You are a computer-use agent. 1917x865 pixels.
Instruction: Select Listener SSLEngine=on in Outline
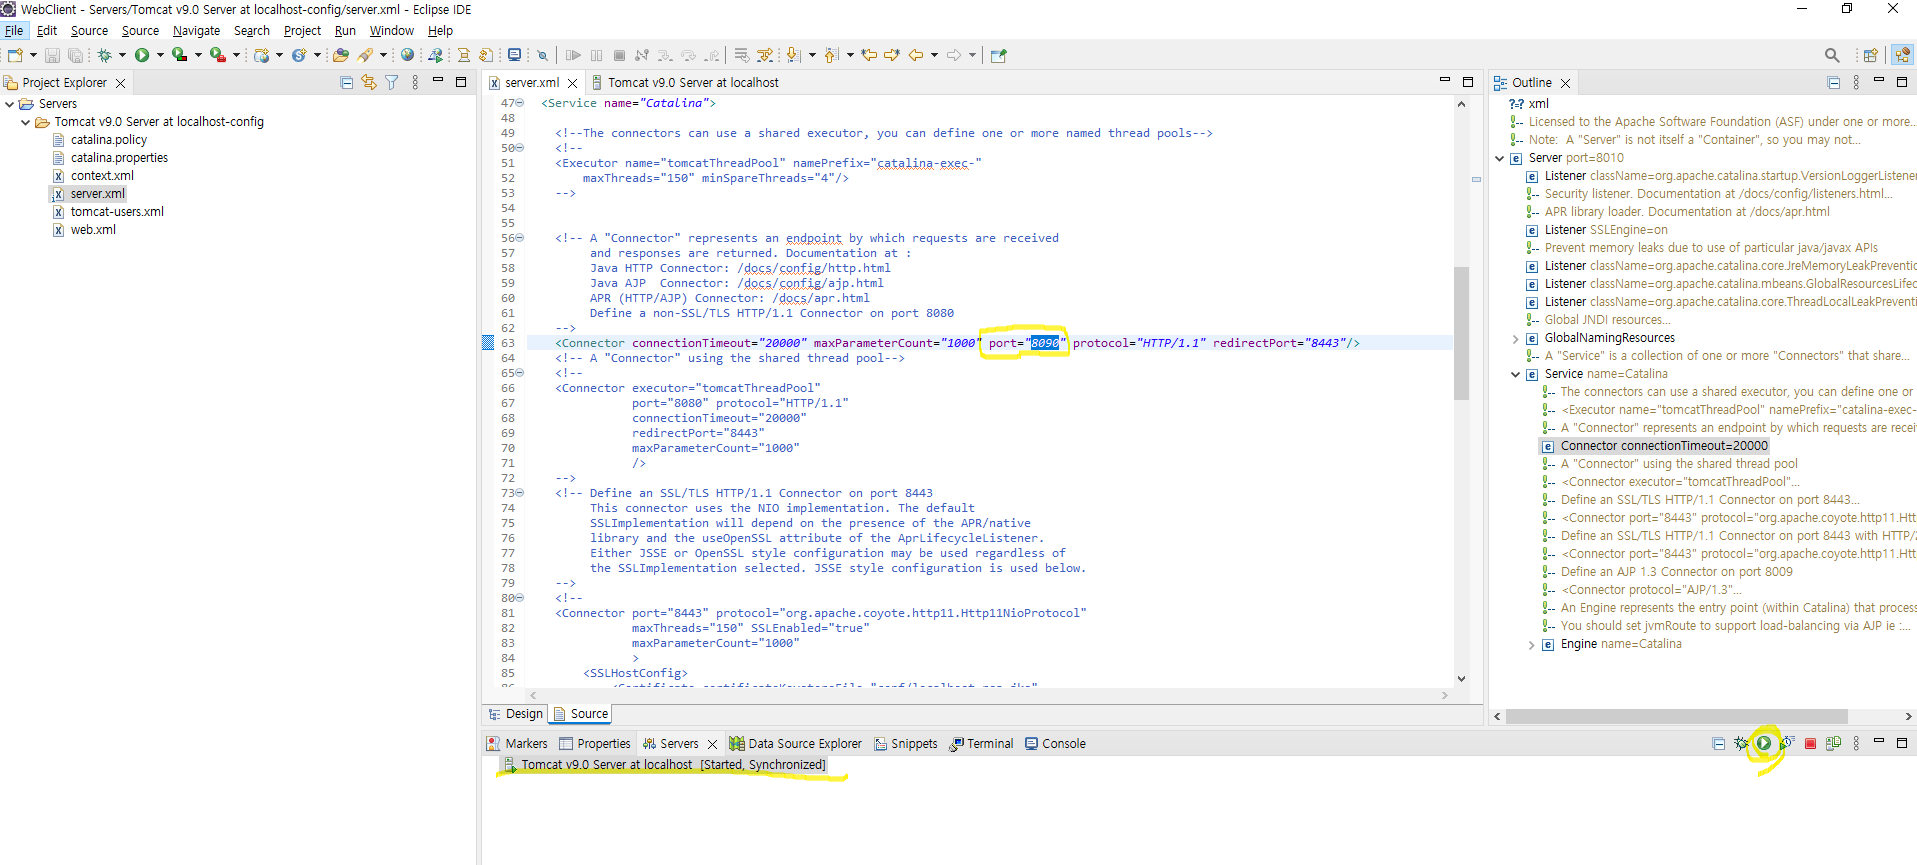1606,230
